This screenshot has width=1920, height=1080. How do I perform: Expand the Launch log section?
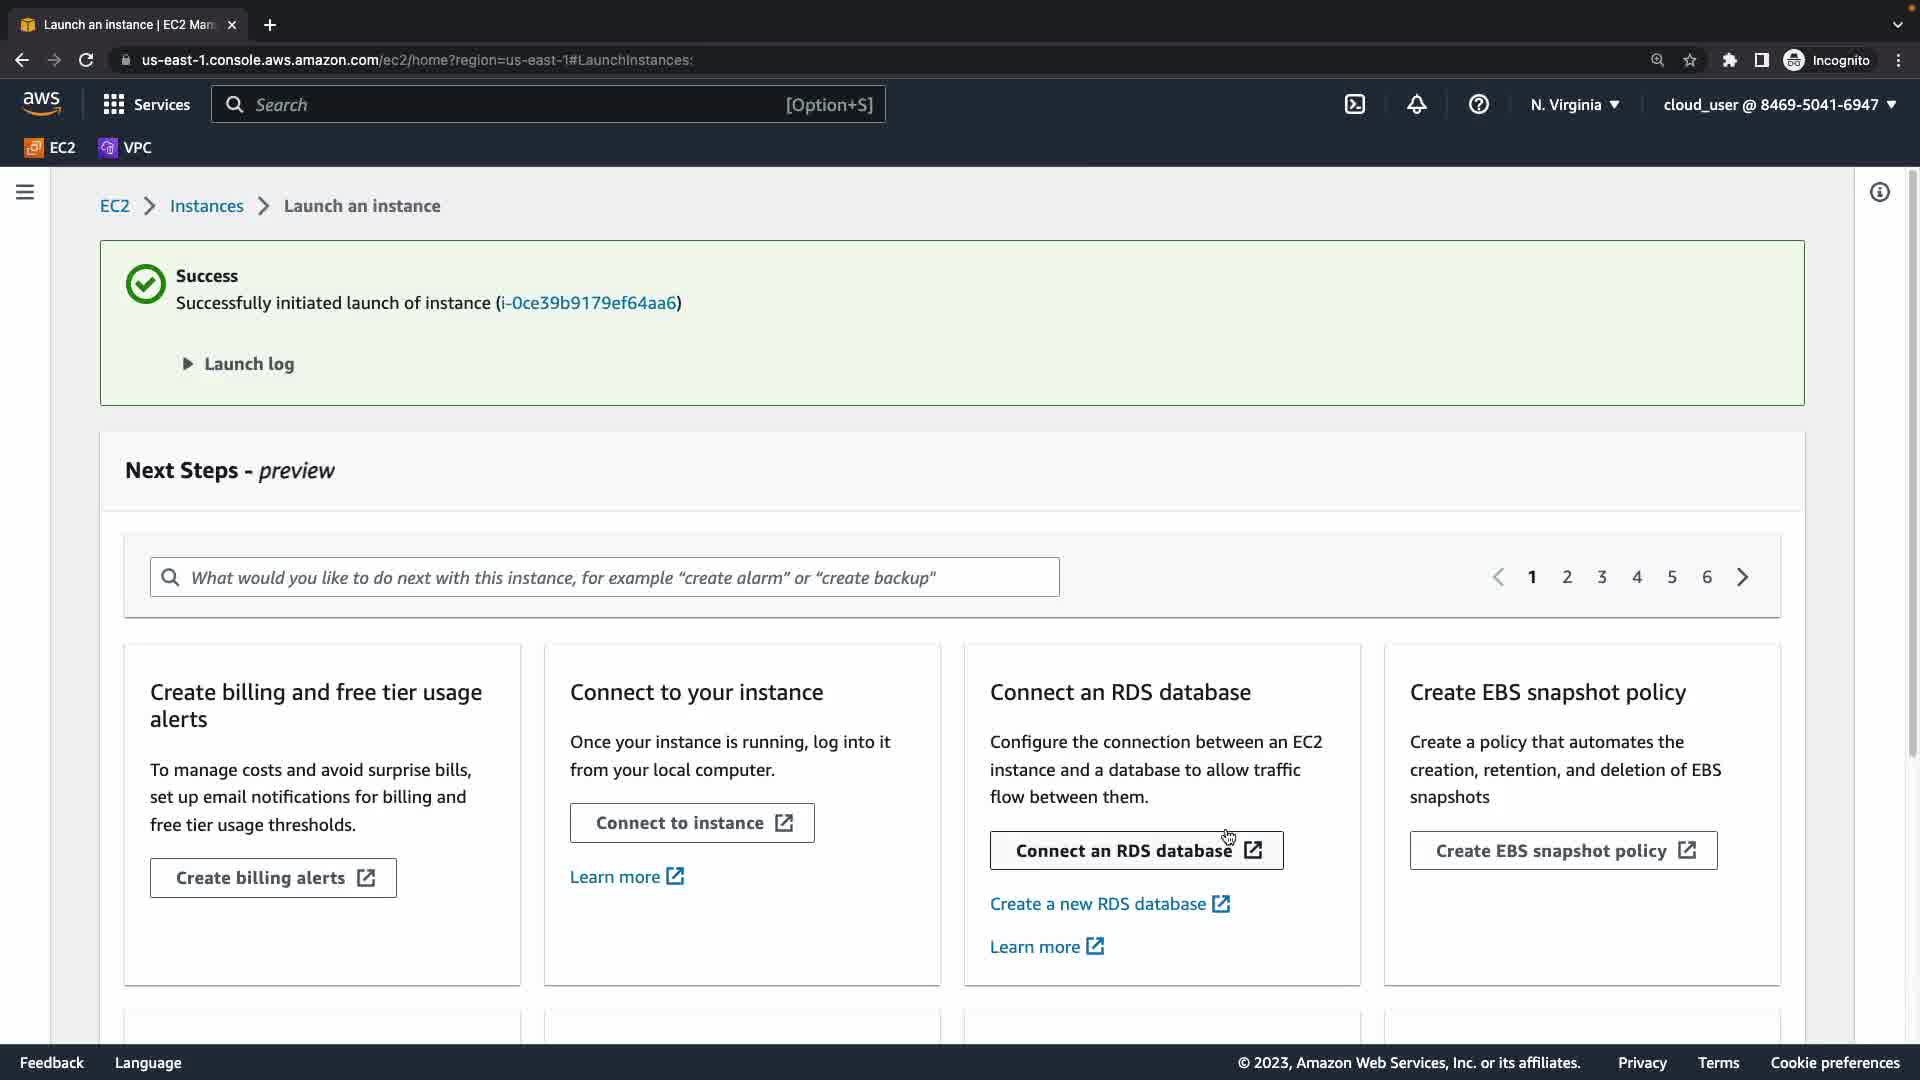pyautogui.click(x=238, y=364)
